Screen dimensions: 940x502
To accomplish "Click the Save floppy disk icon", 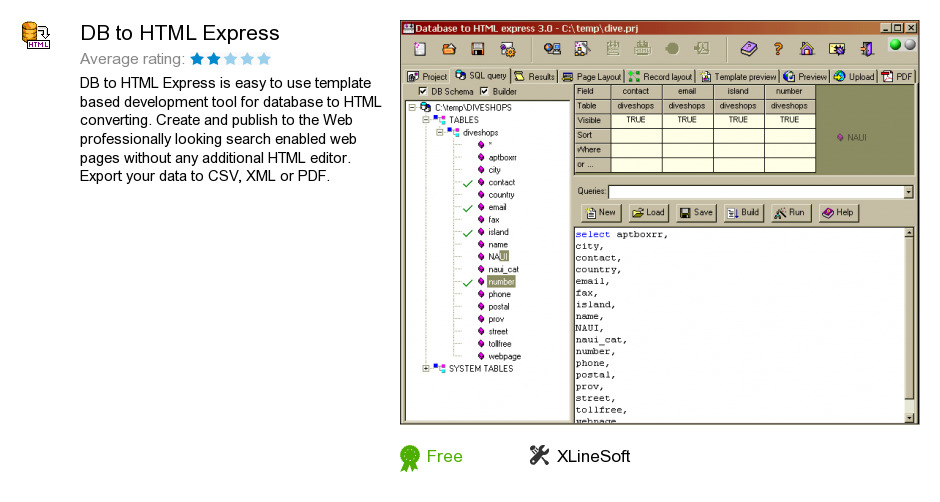I will tap(477, 49).
